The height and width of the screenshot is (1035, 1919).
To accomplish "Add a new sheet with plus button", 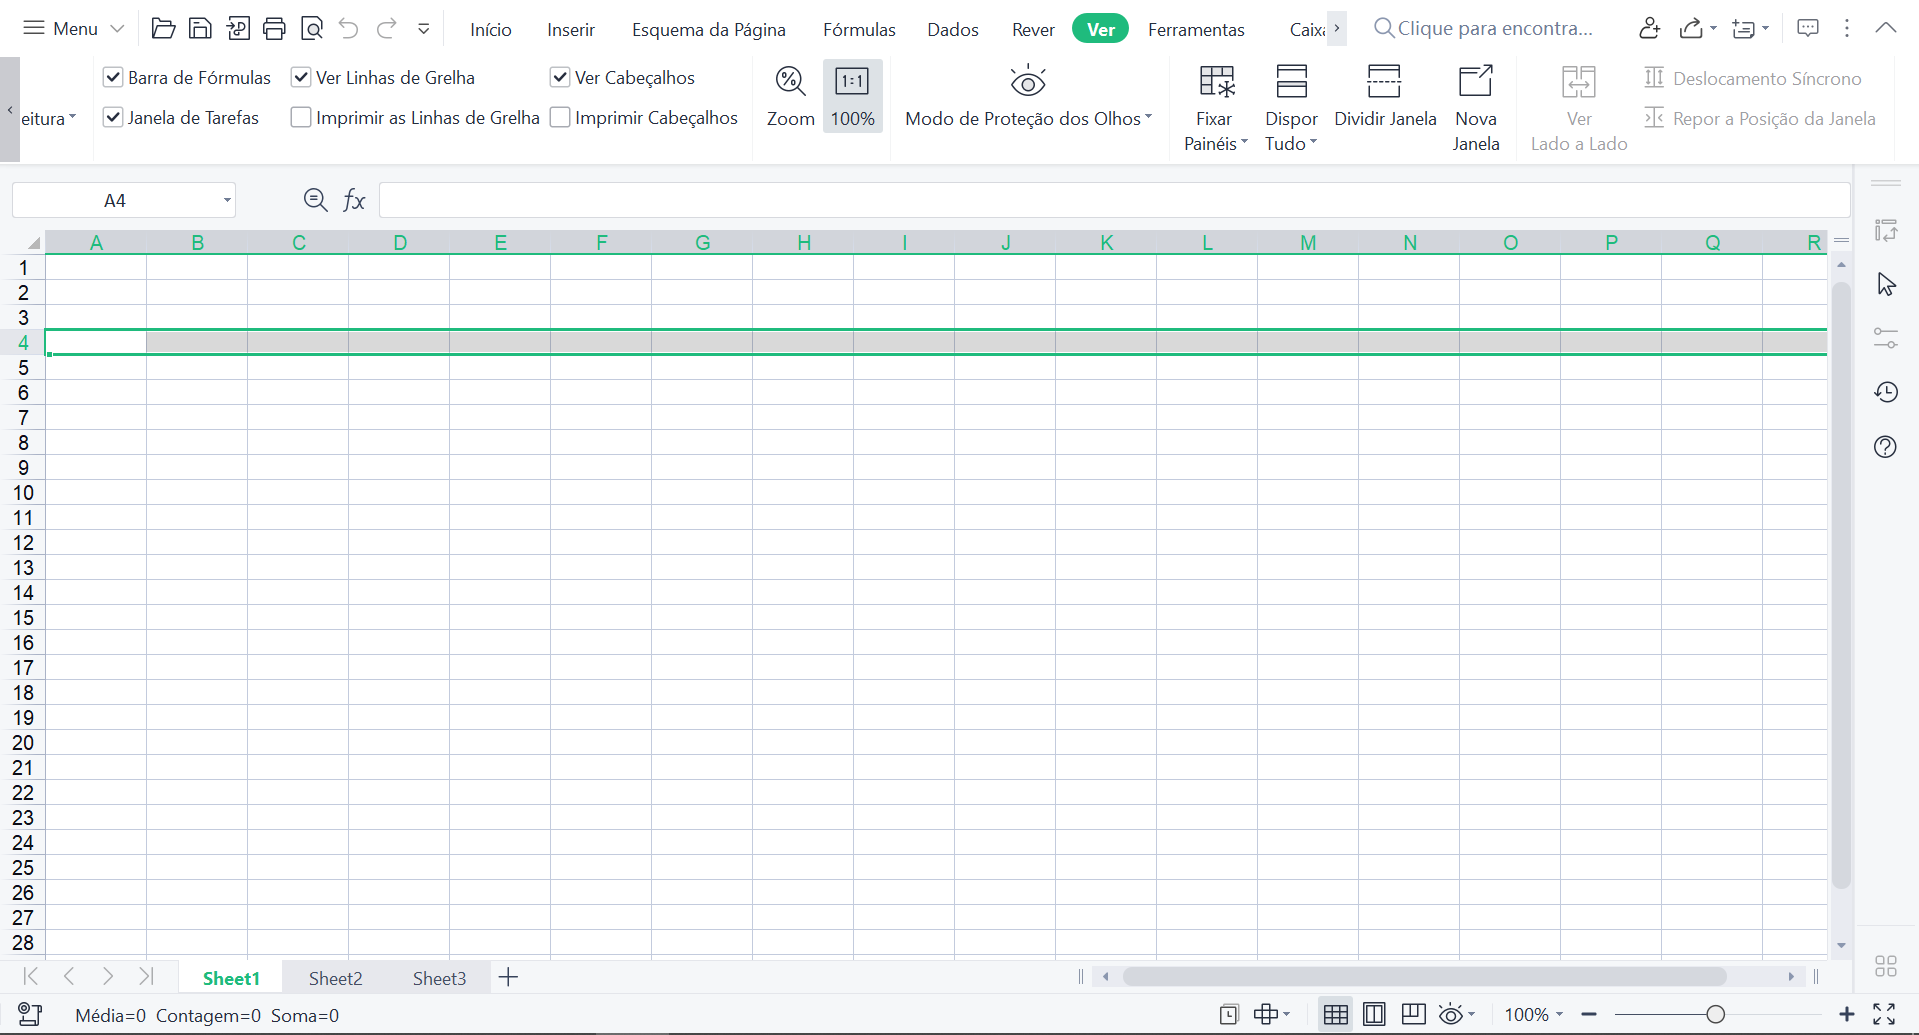I will (508, 978).
